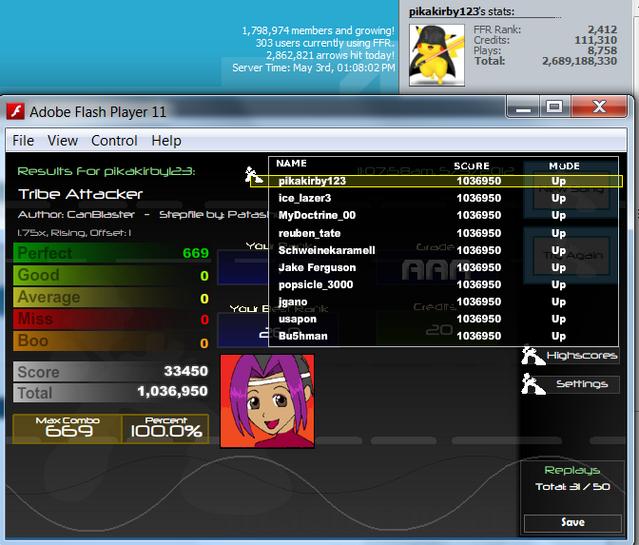
Task: Click the Adobe Flash Player logo icon
Action: pos(15,111)
